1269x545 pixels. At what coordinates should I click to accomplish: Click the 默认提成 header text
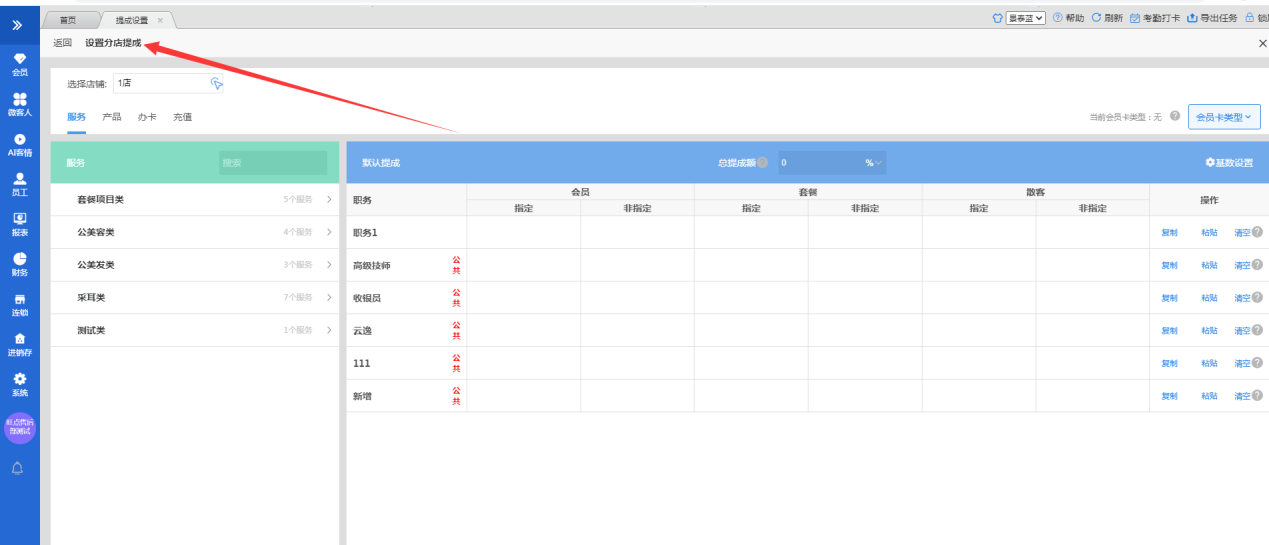coord(381,162)
